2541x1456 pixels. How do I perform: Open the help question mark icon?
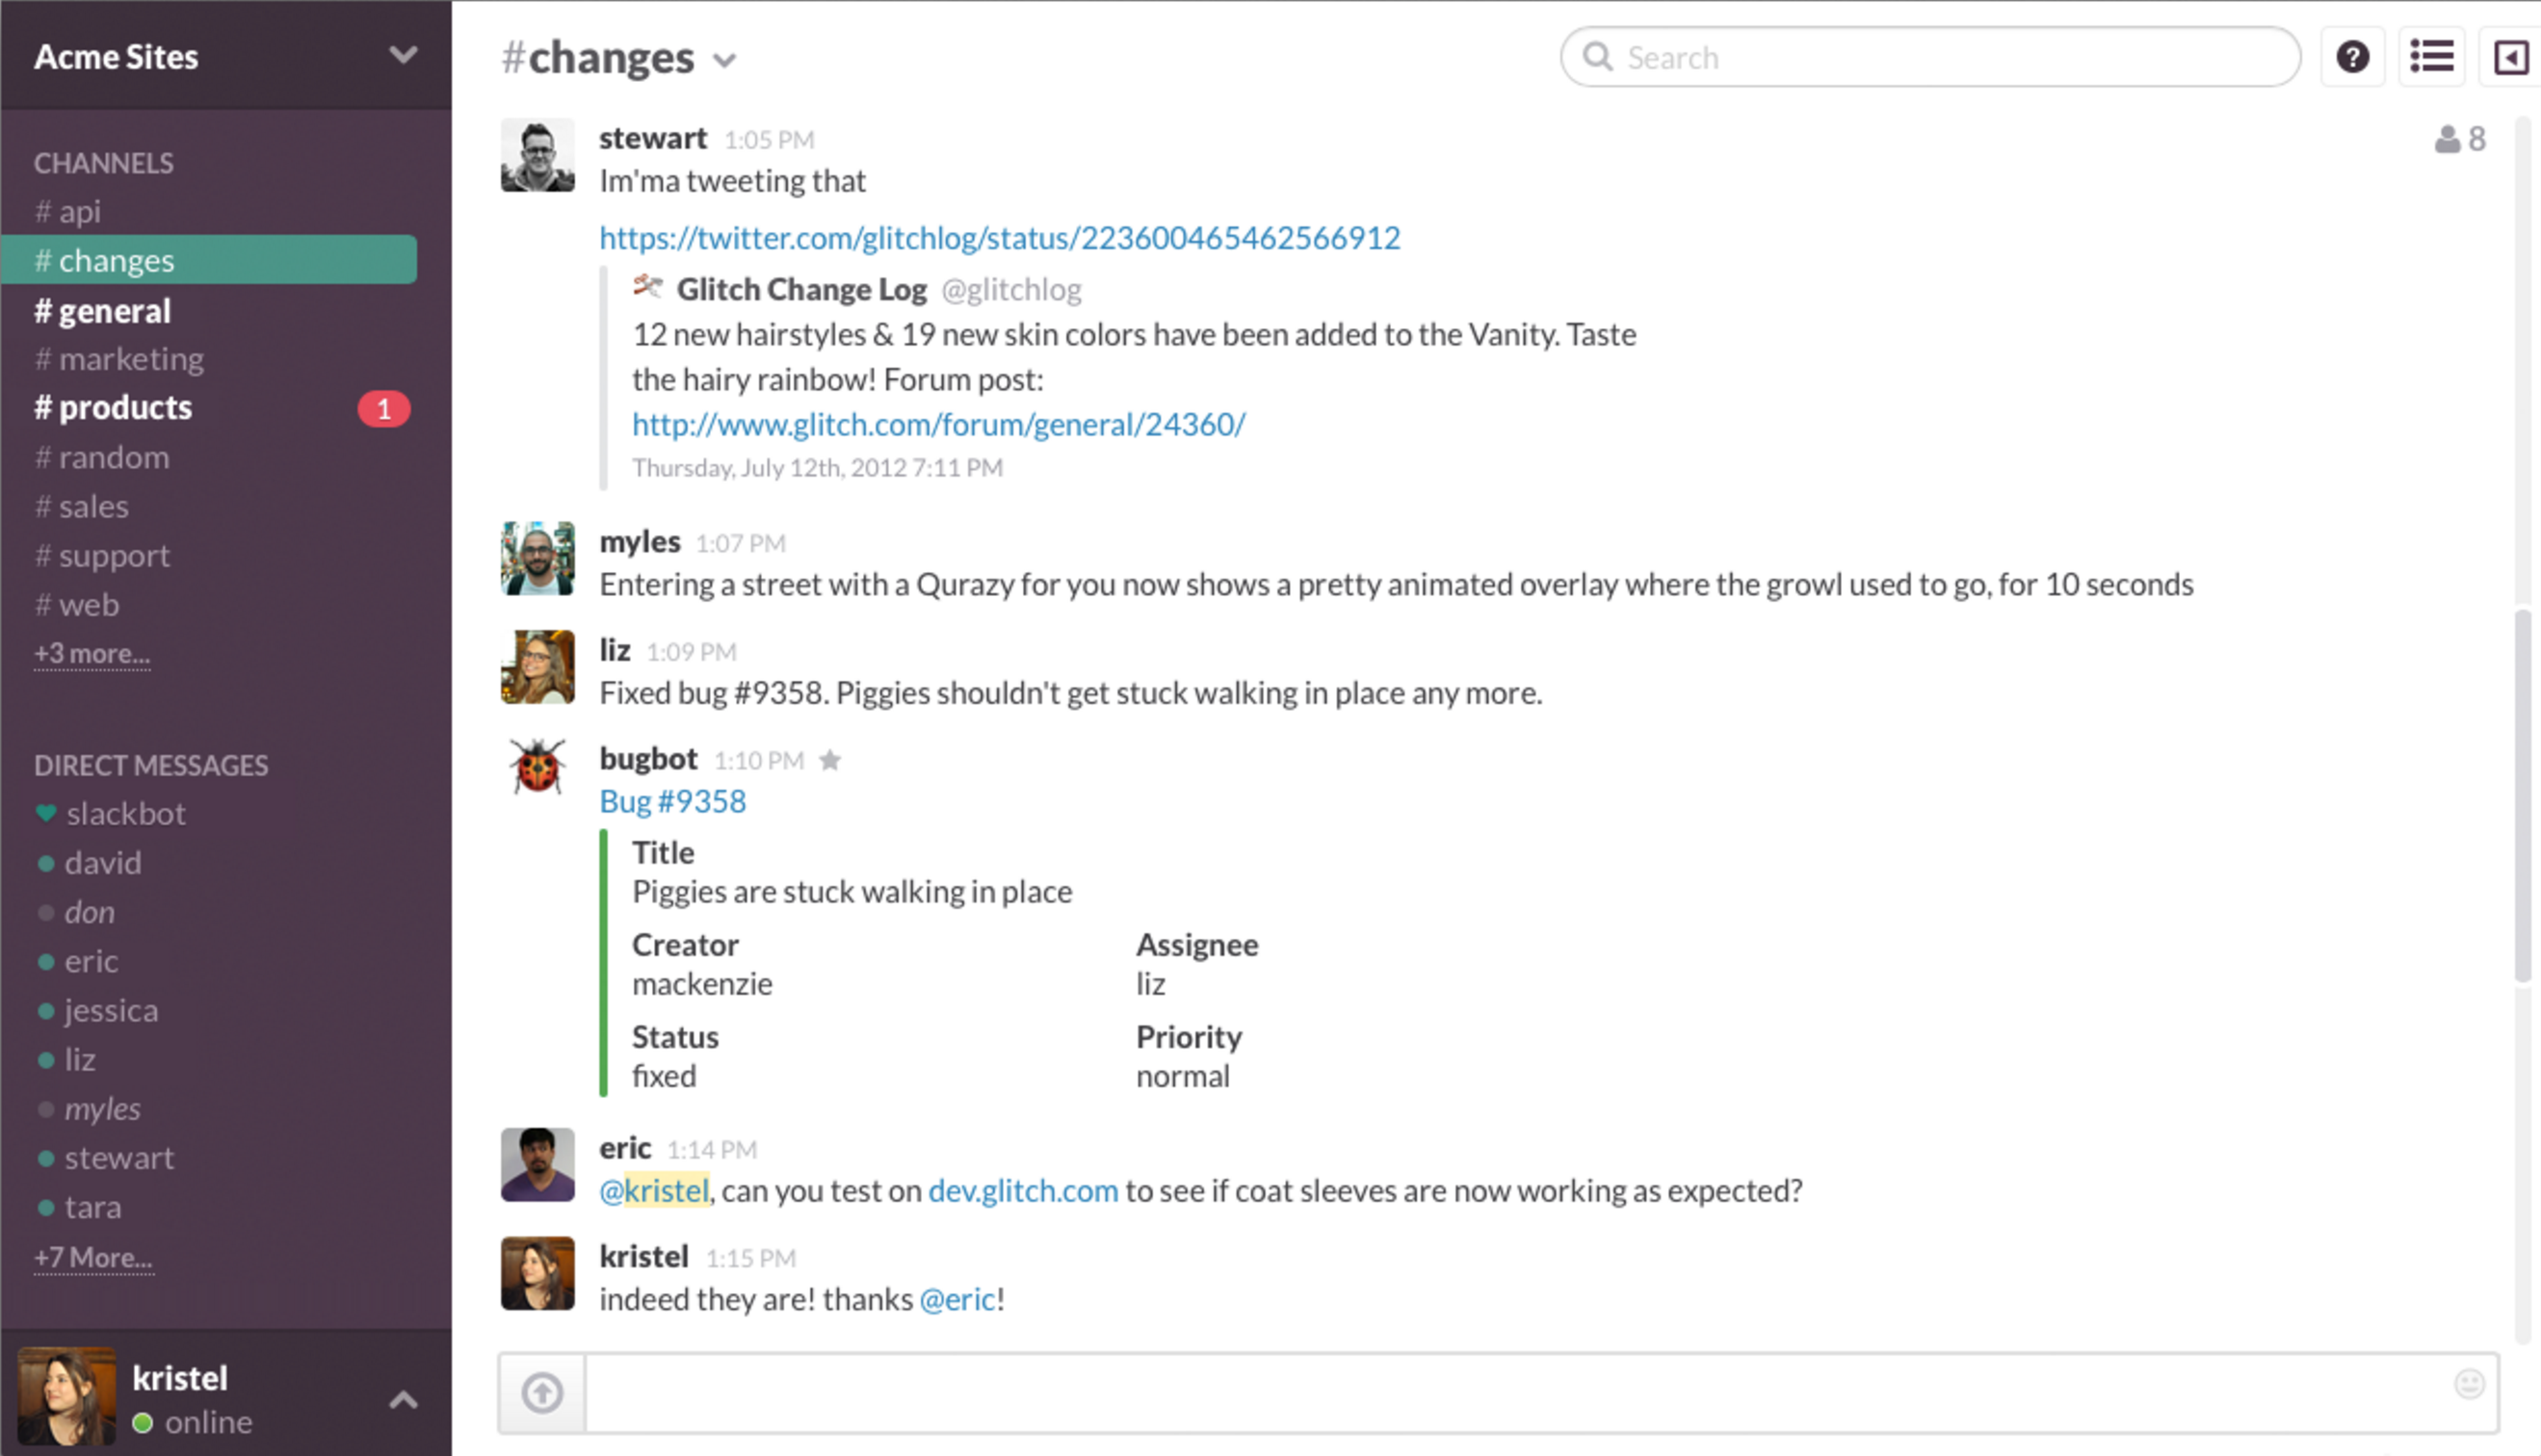coord(2352,57)
